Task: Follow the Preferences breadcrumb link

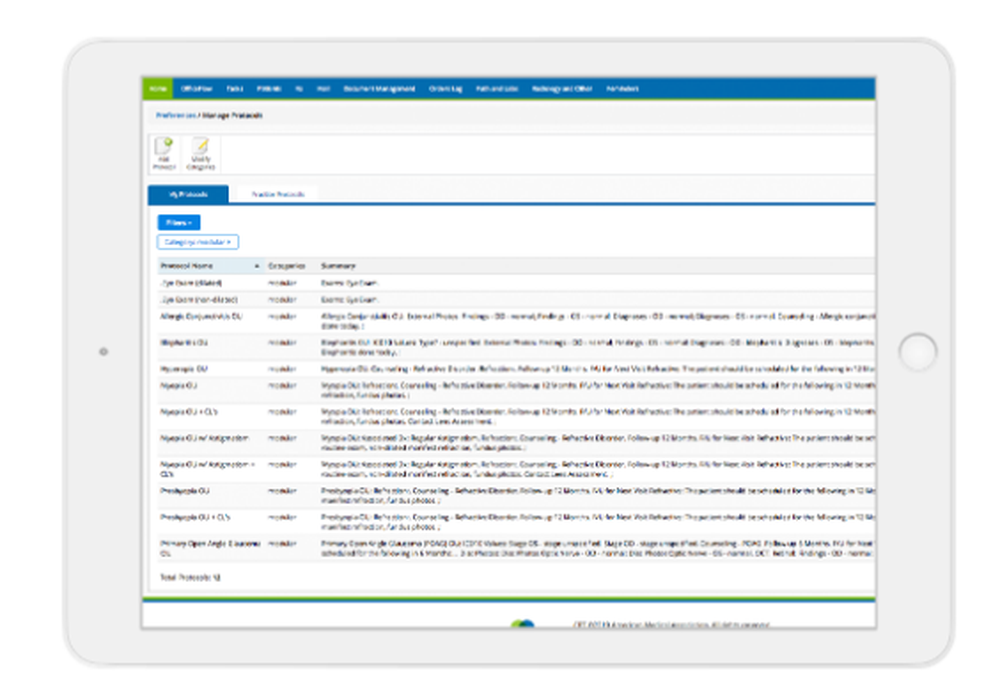Action: (176, 115)
